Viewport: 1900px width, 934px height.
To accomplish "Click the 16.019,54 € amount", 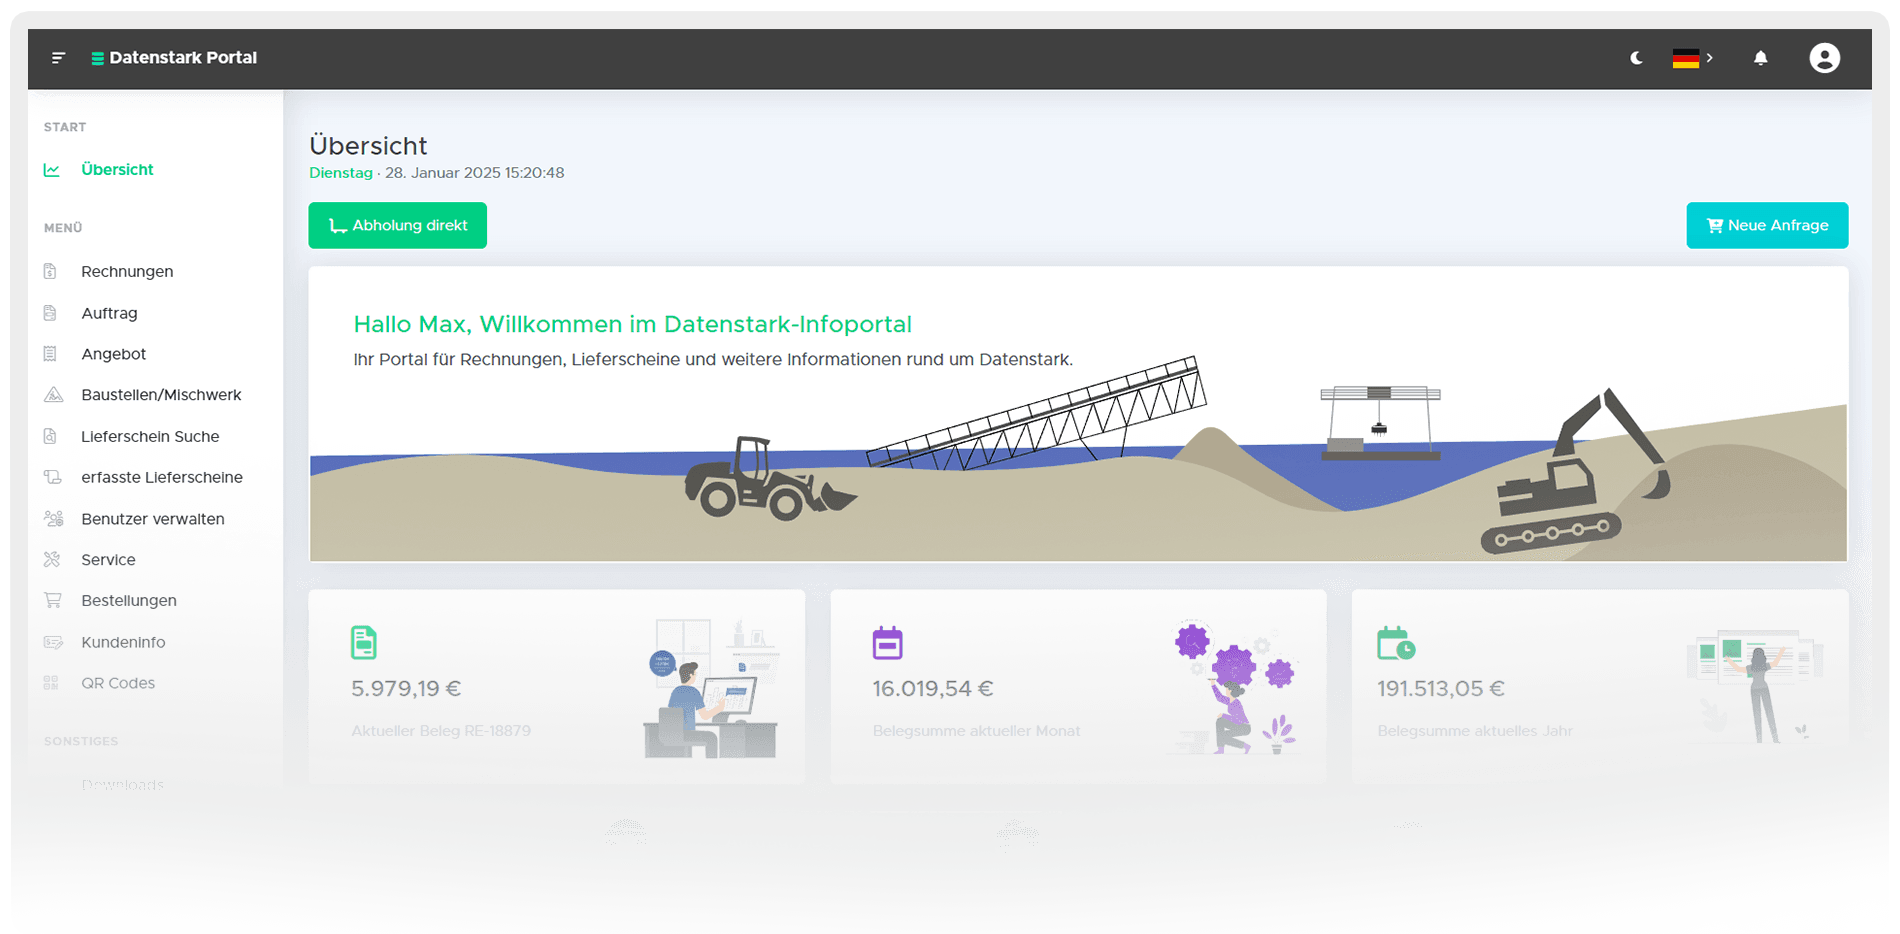I will (x=932, y=688).
